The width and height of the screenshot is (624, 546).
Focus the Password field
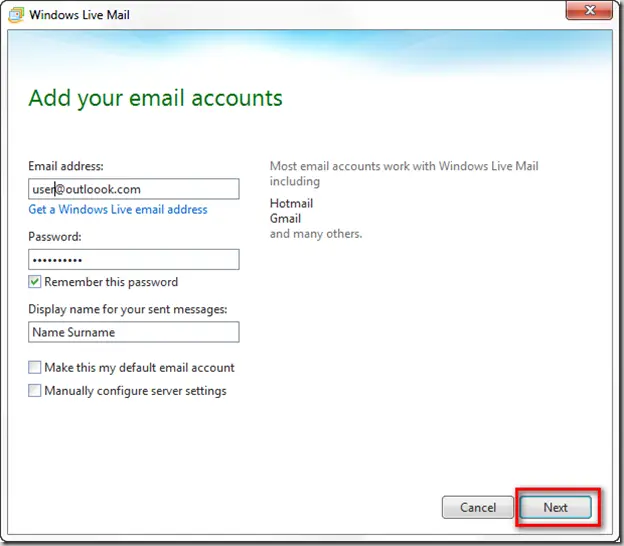pos(134,259)
